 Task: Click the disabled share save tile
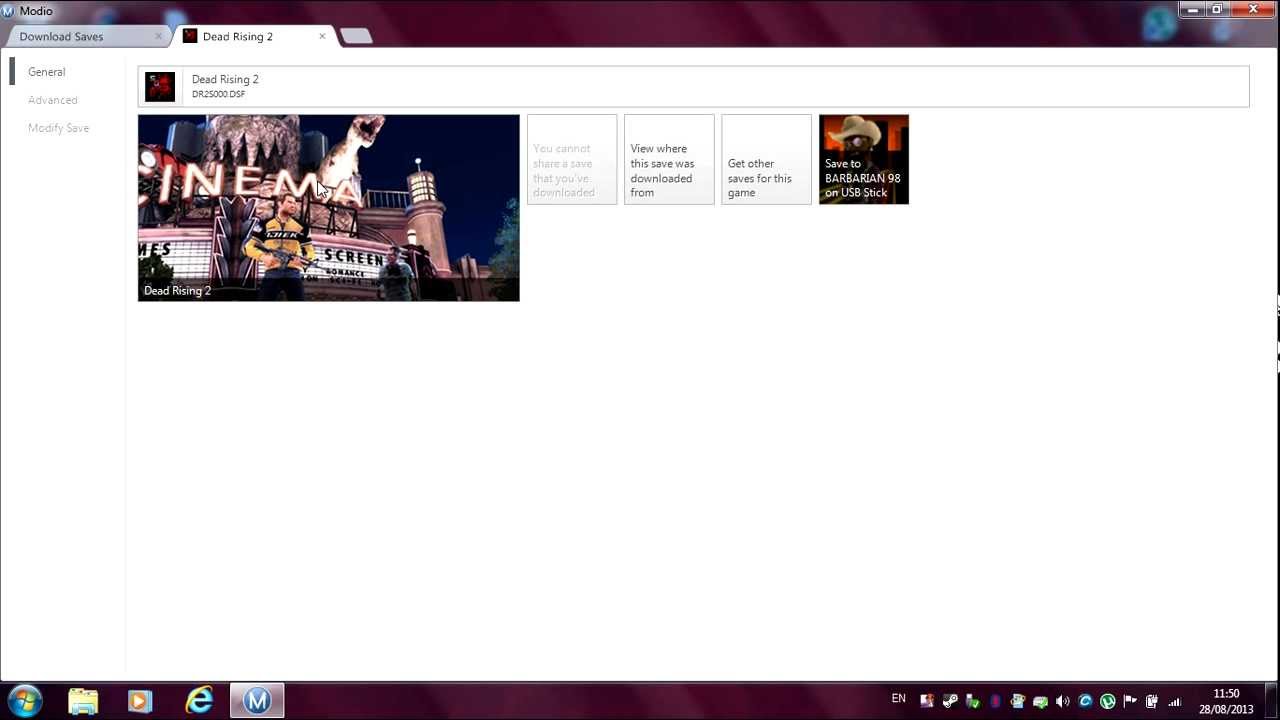point(572,160)
